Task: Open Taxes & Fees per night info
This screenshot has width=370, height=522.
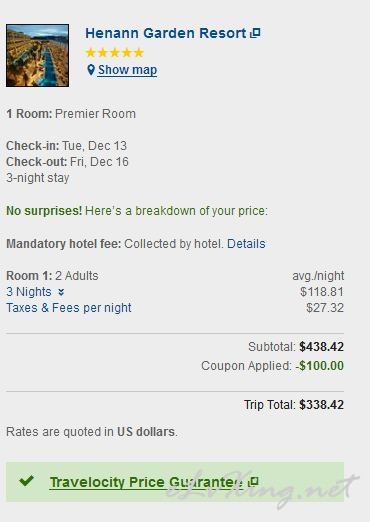Action: click(x=69, y=308)
